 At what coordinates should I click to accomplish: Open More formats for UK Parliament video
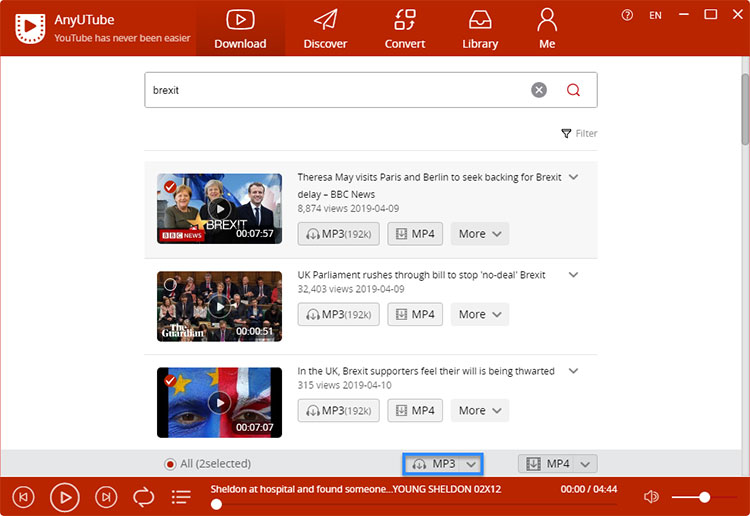coord(480,314)
